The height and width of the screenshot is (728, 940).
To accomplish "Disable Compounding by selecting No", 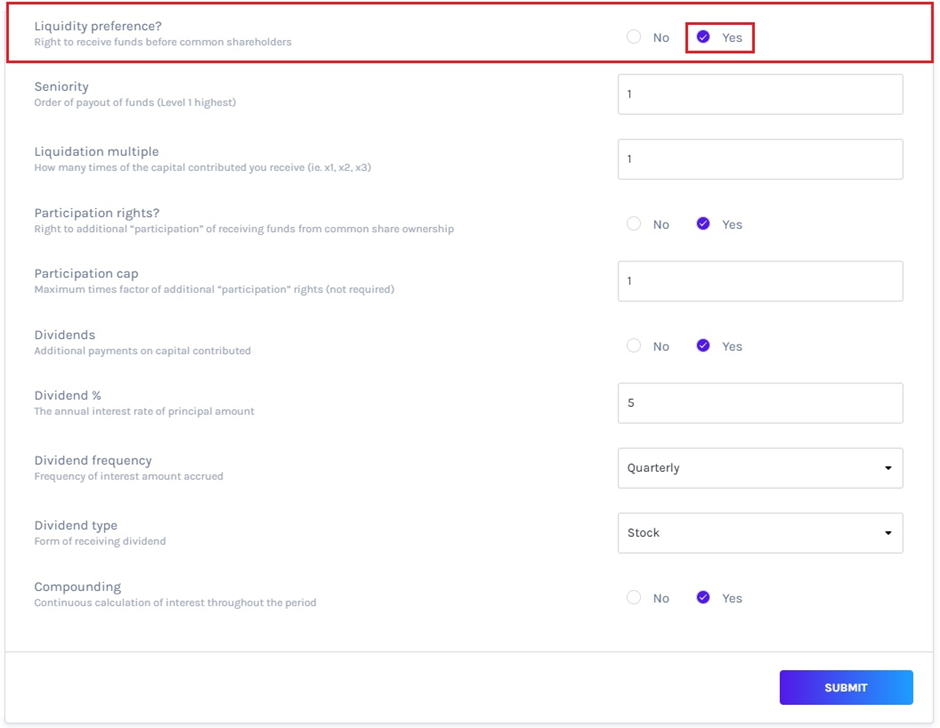I will [x=634, y=598].
